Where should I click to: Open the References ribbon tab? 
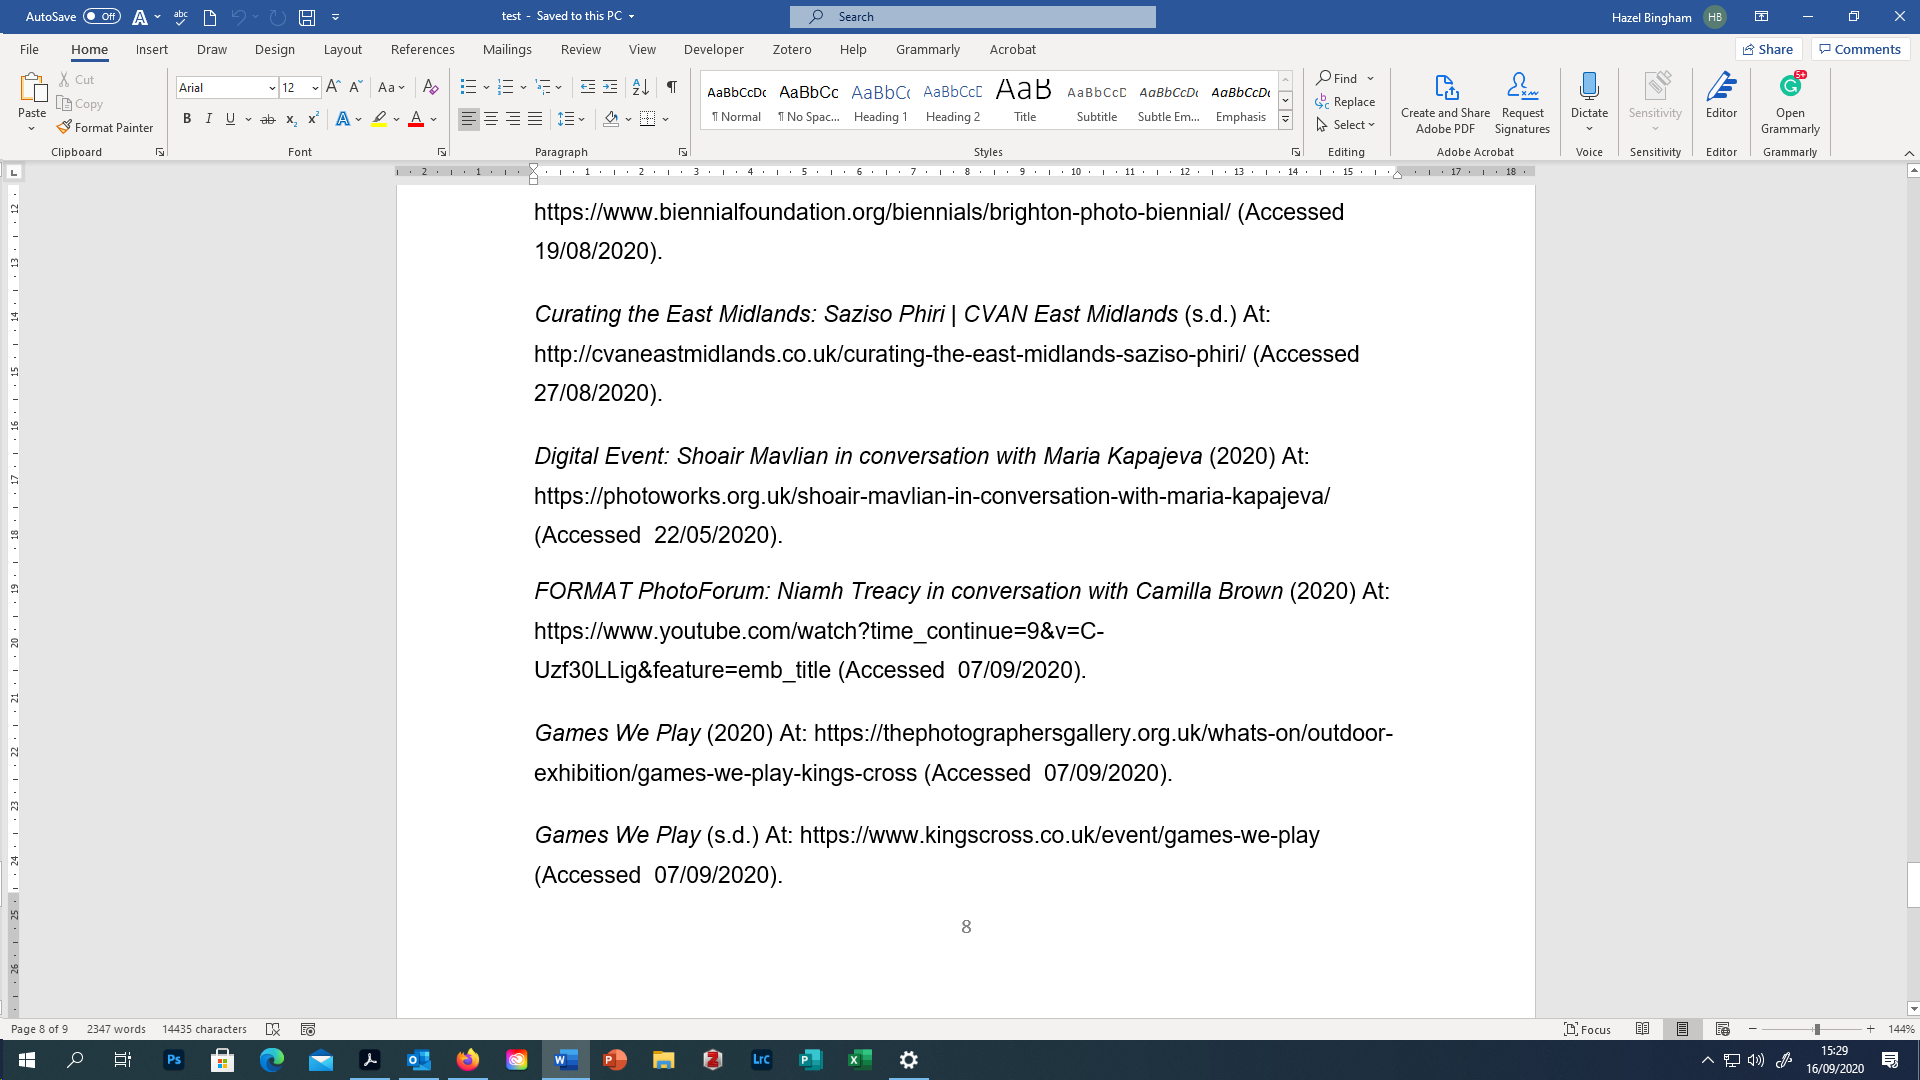422,49
